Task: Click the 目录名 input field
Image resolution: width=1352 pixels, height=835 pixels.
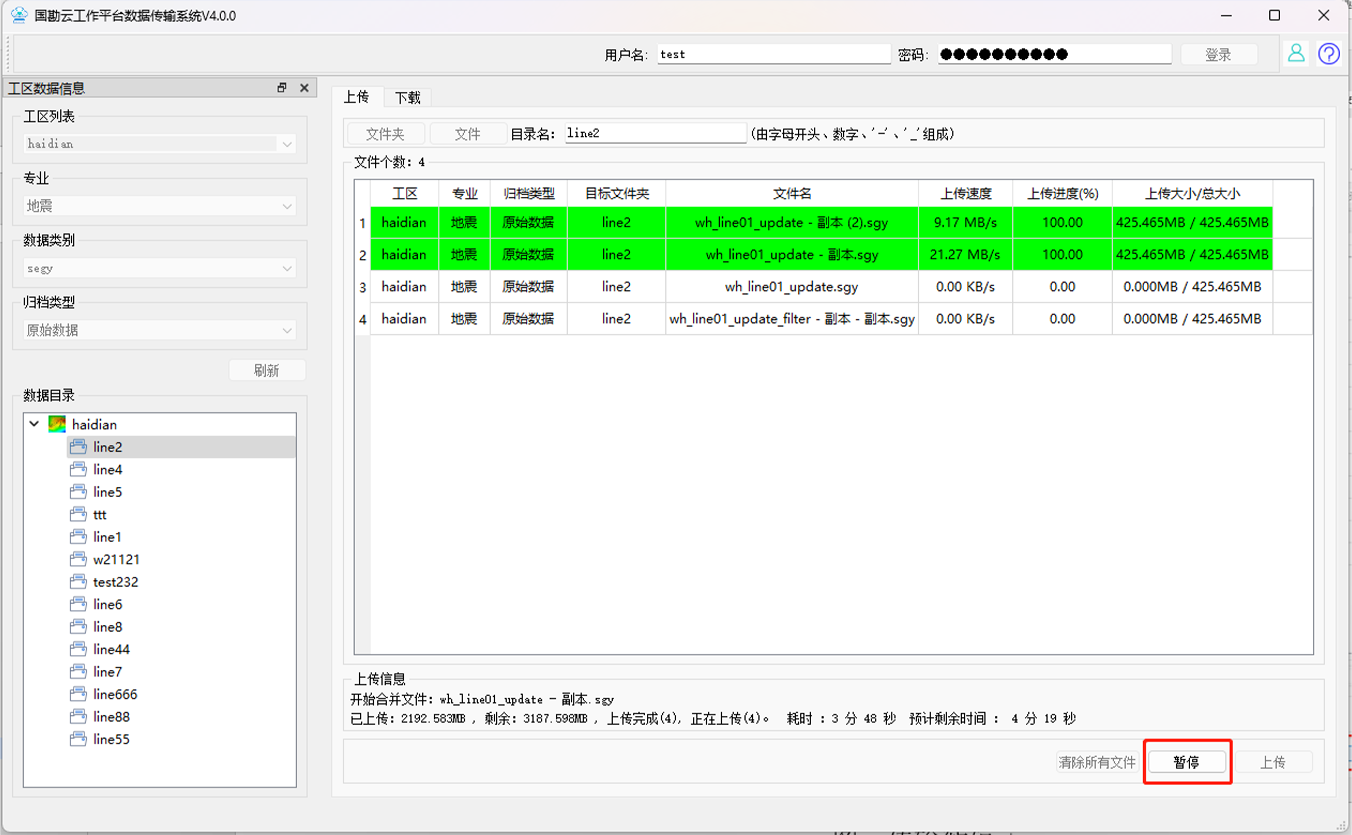Action: click(655, 133)
